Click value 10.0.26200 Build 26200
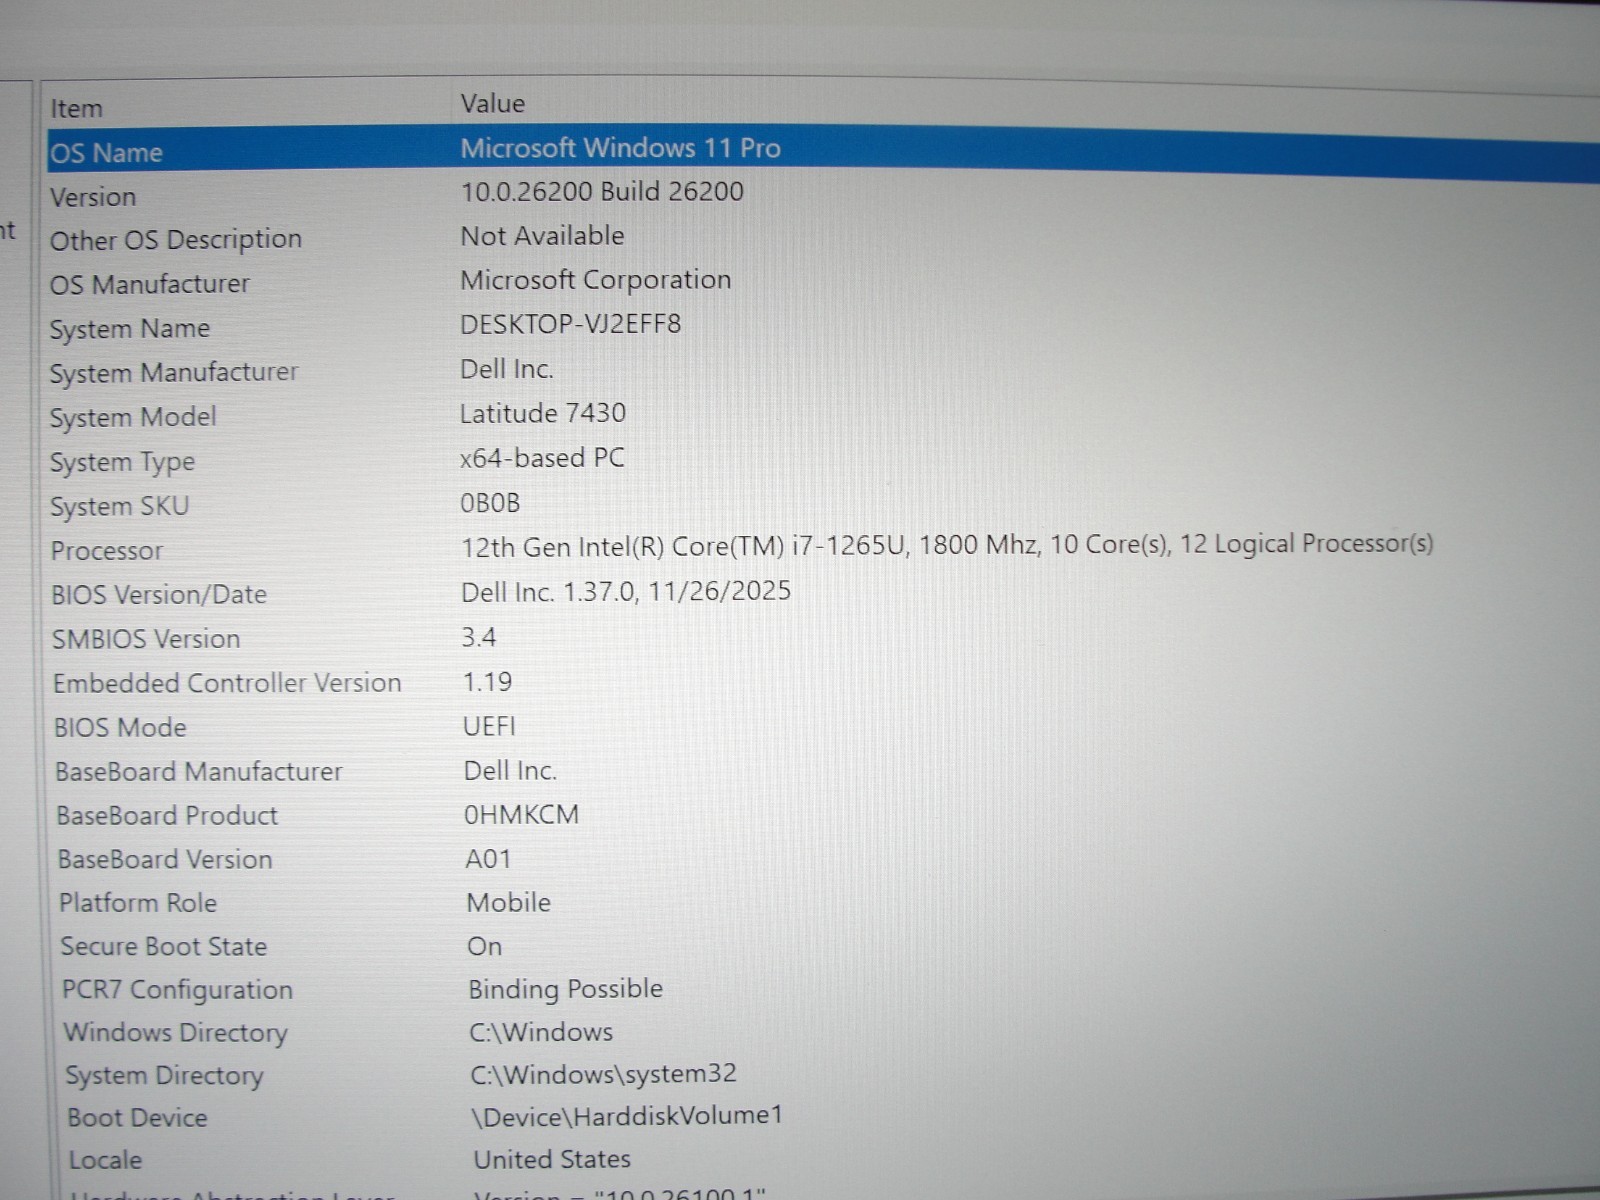 point(602,192)
